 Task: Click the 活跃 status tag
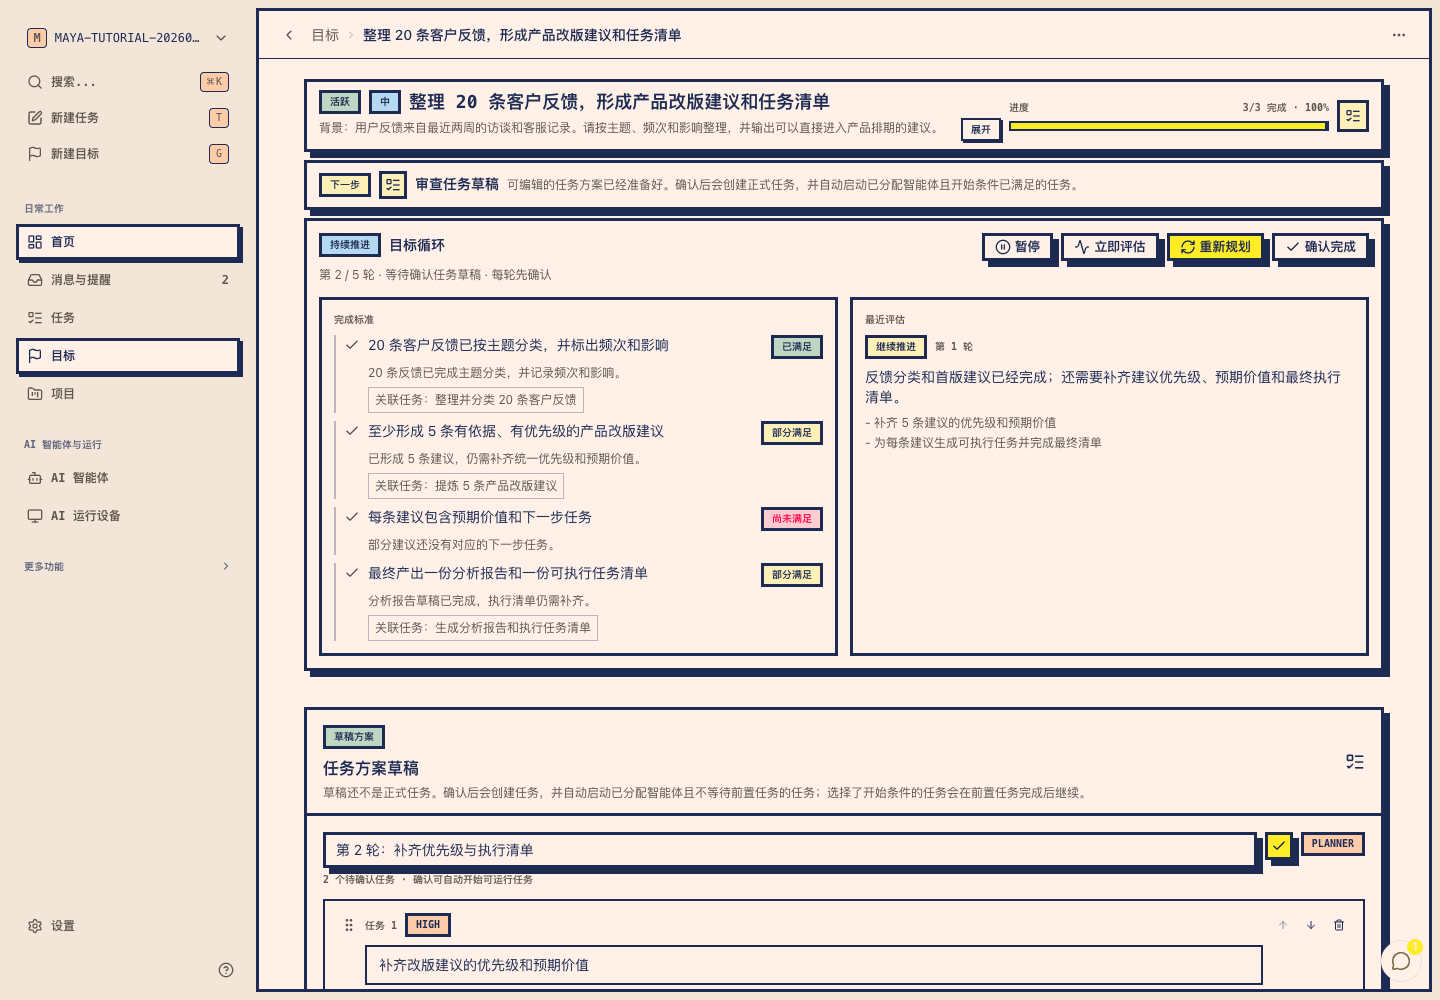[340, 102]
